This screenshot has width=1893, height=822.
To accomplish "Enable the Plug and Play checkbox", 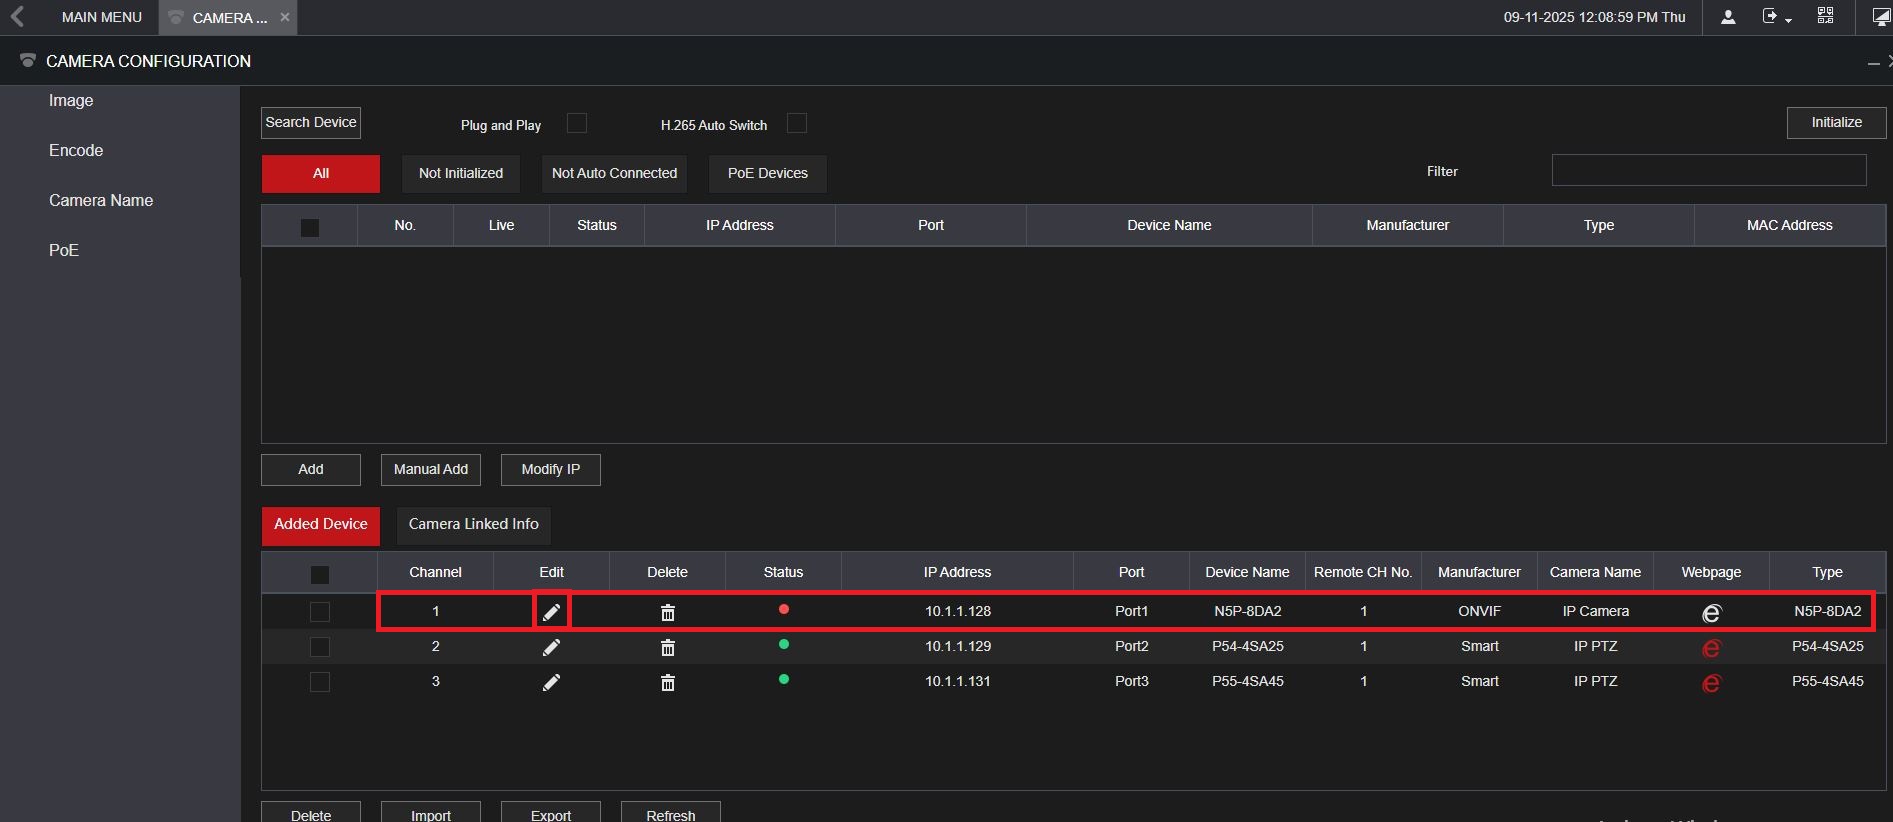I will point(577,123).
